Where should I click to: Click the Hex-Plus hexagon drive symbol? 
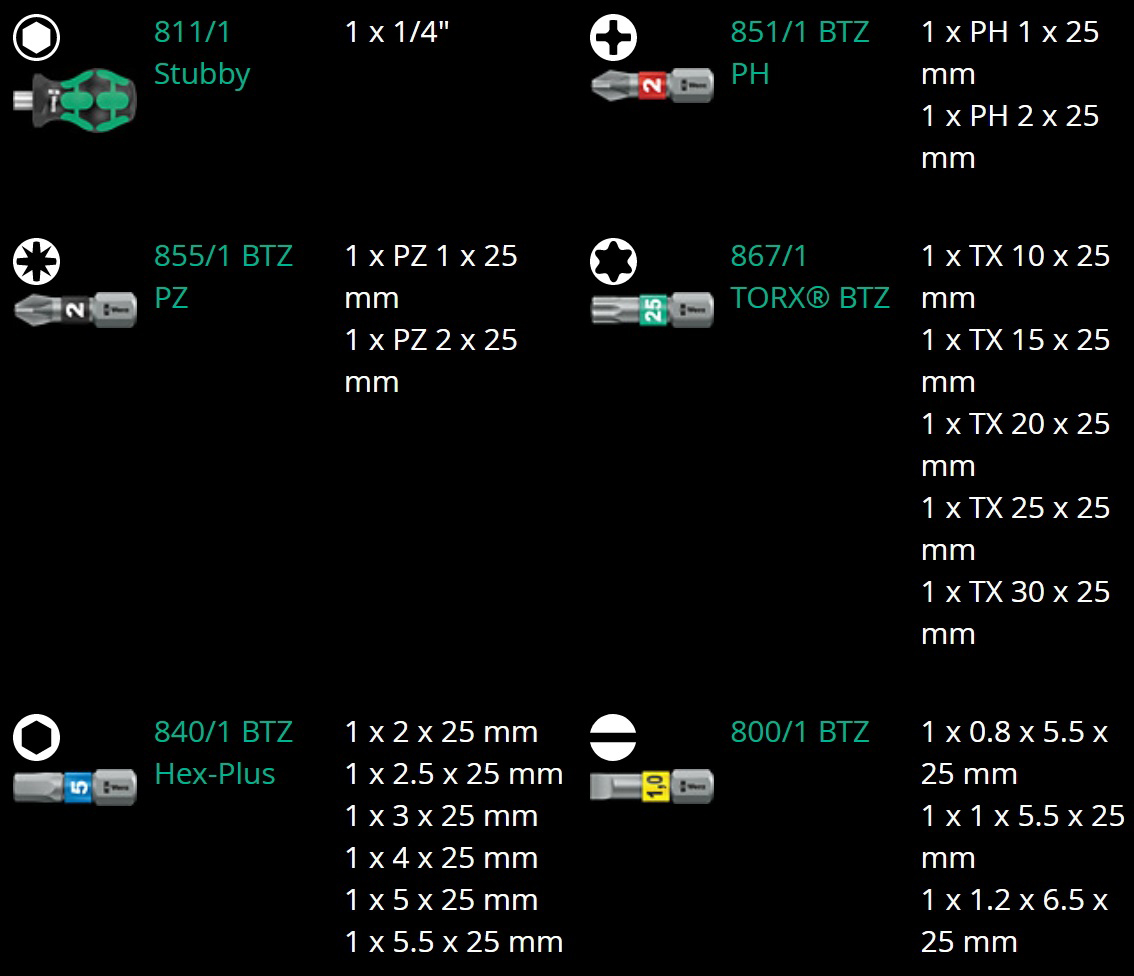tap(37, 738)
